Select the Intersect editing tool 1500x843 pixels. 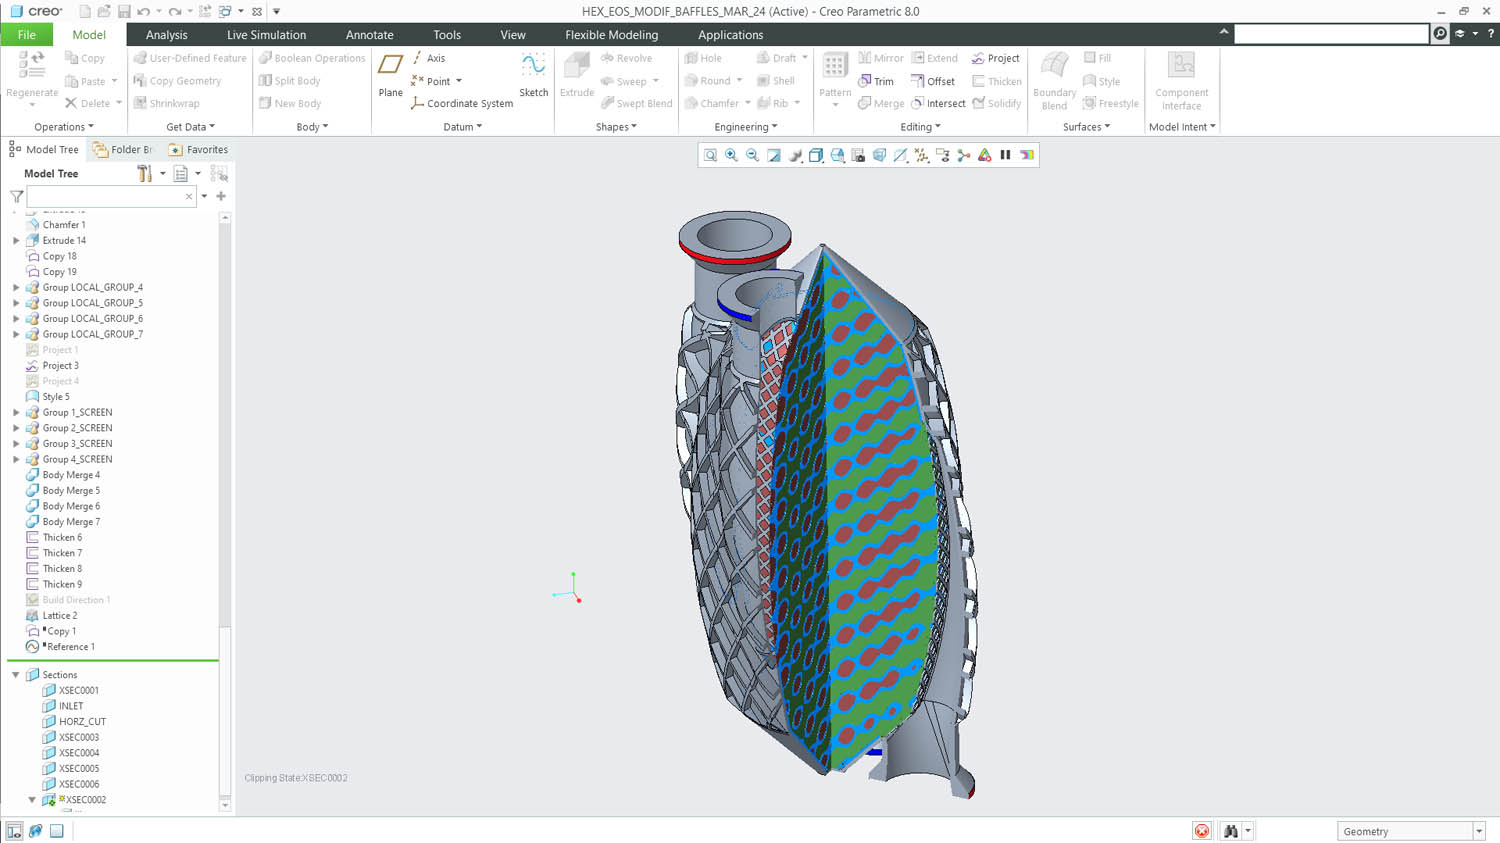point(938,104)
